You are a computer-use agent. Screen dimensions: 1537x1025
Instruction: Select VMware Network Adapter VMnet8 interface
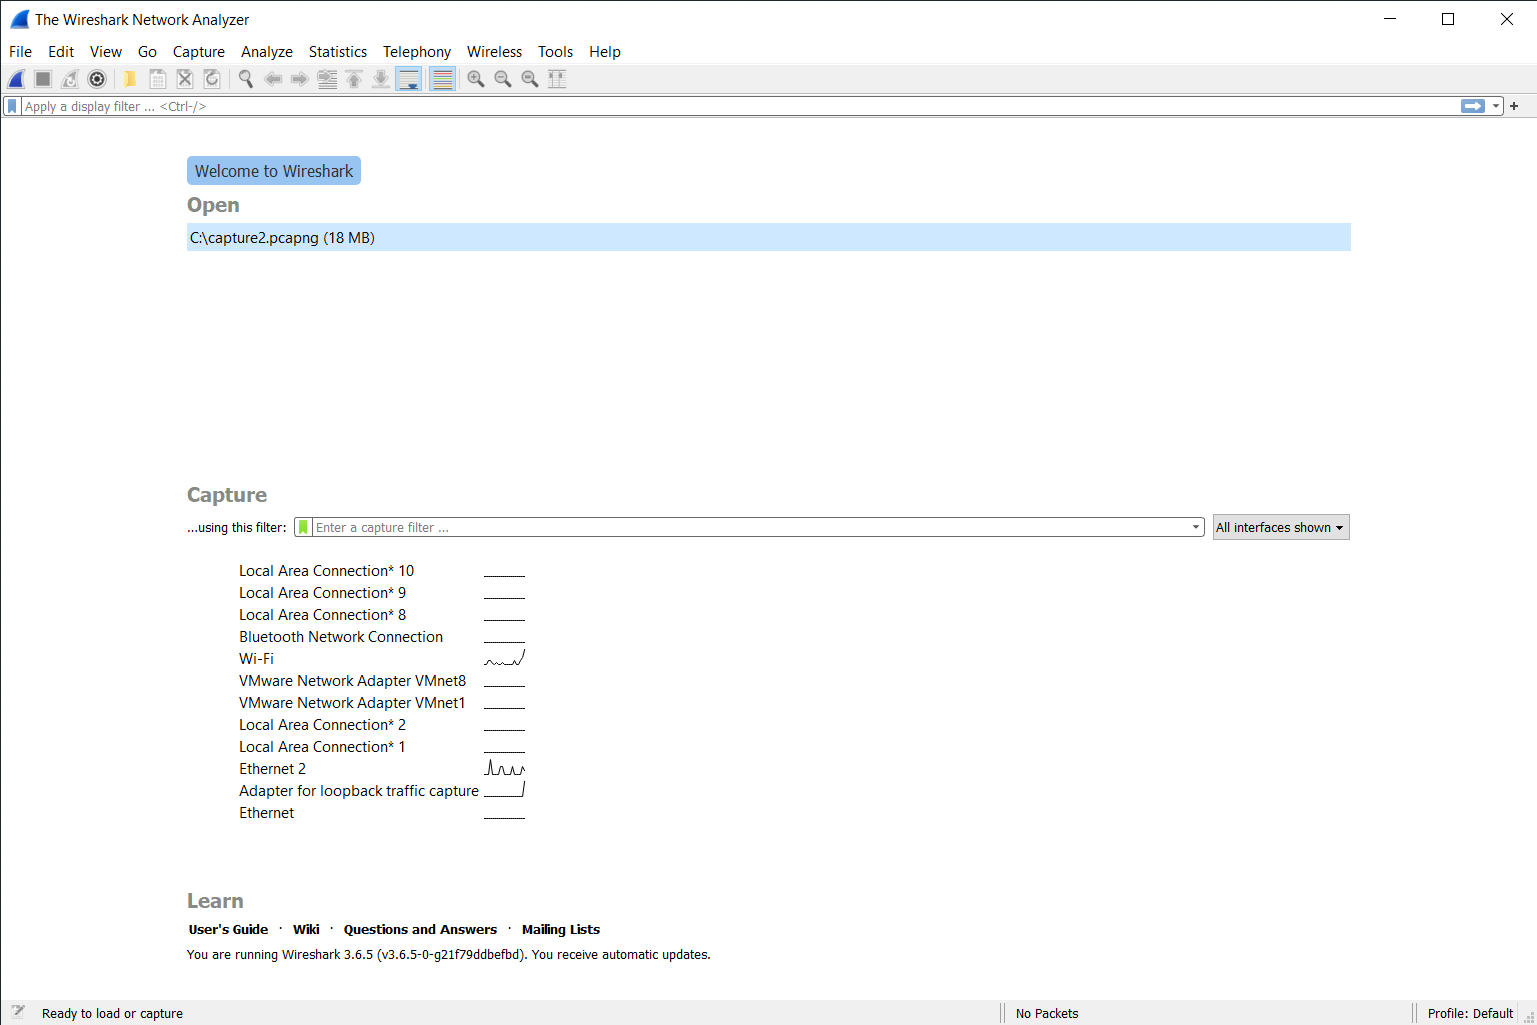pyautogui.click(x=352, y=681)
